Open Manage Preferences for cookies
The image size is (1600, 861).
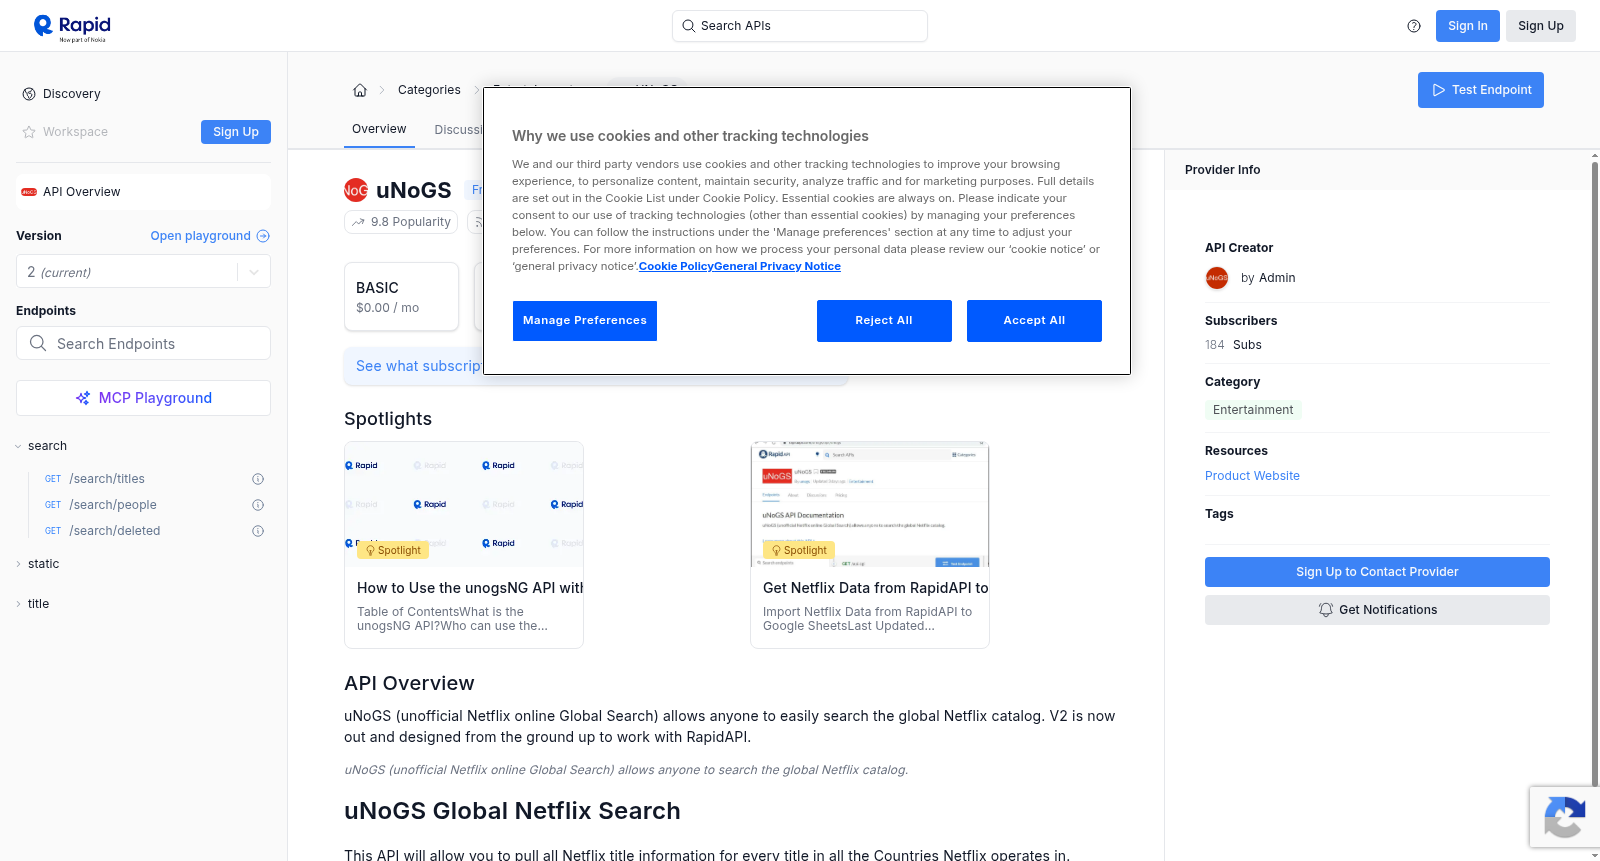[585, 321]
